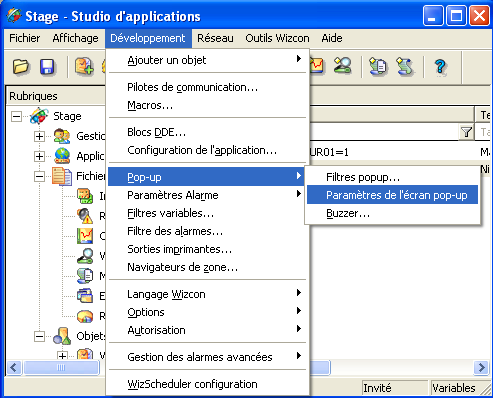This screenshot has height=398, width=493.
Task: Open Langage Wizcon submenu
Action: [x=207, y=294]
